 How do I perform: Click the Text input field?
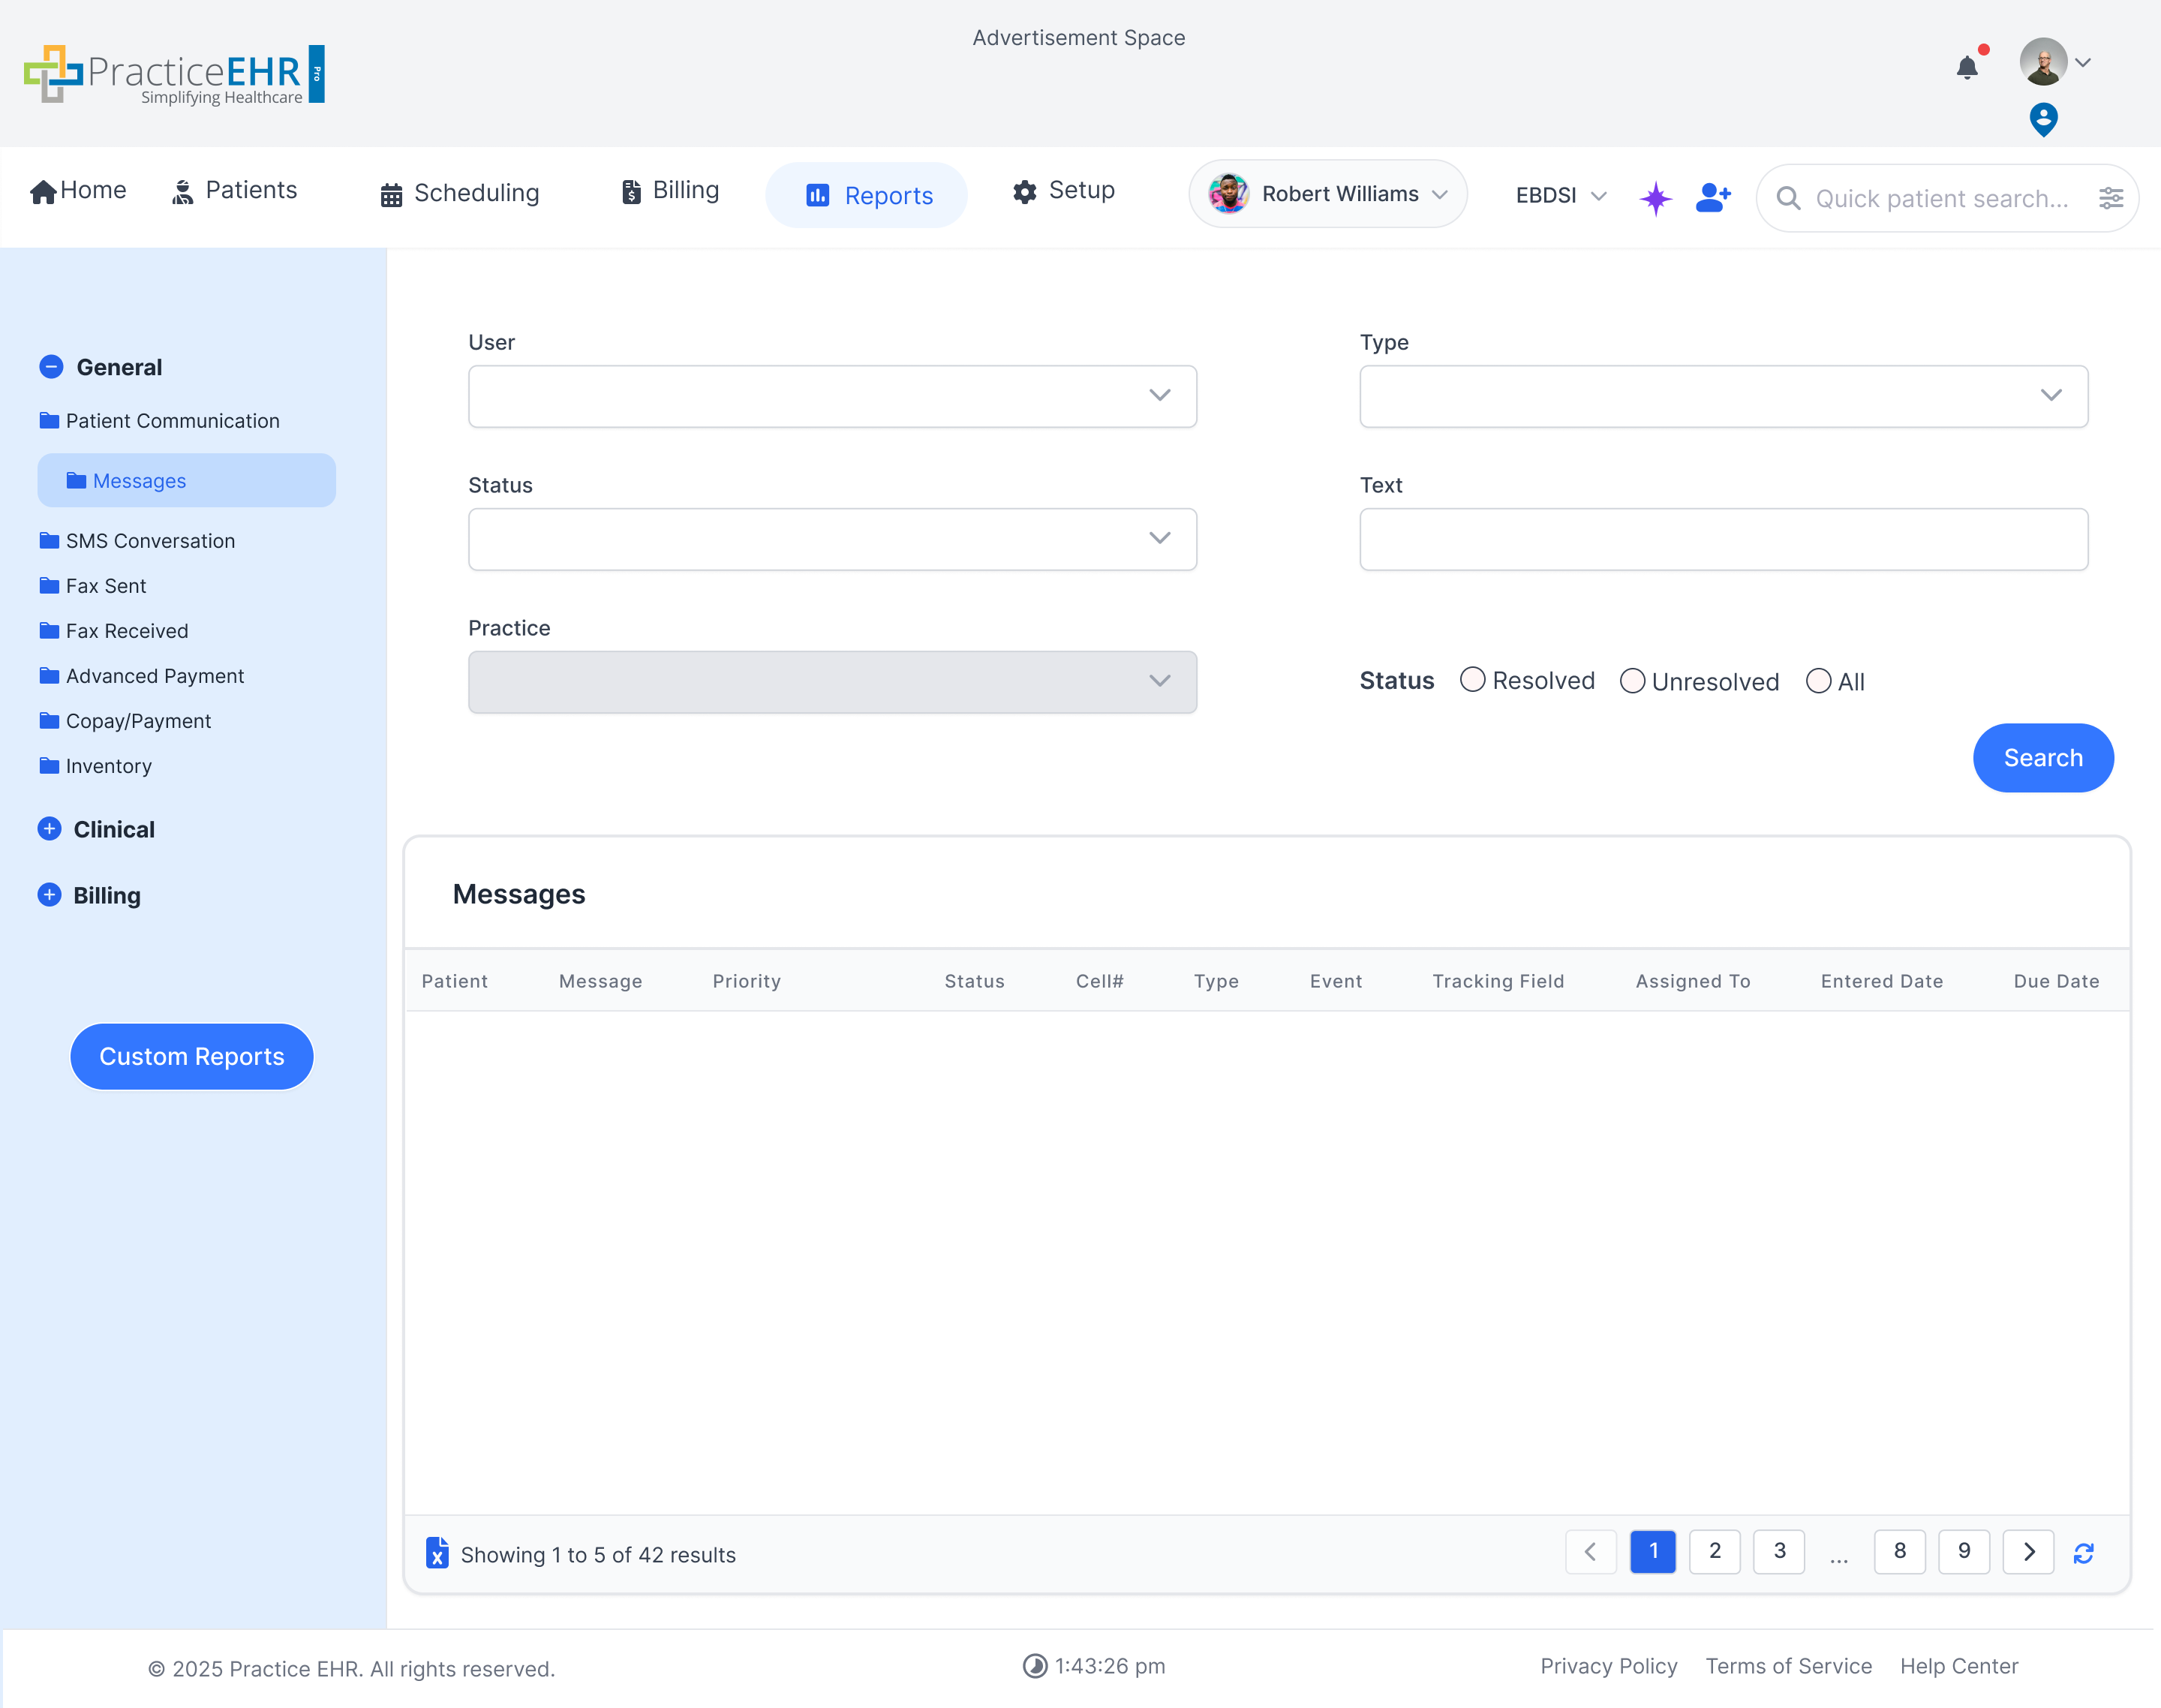(x=1723, y=539)
